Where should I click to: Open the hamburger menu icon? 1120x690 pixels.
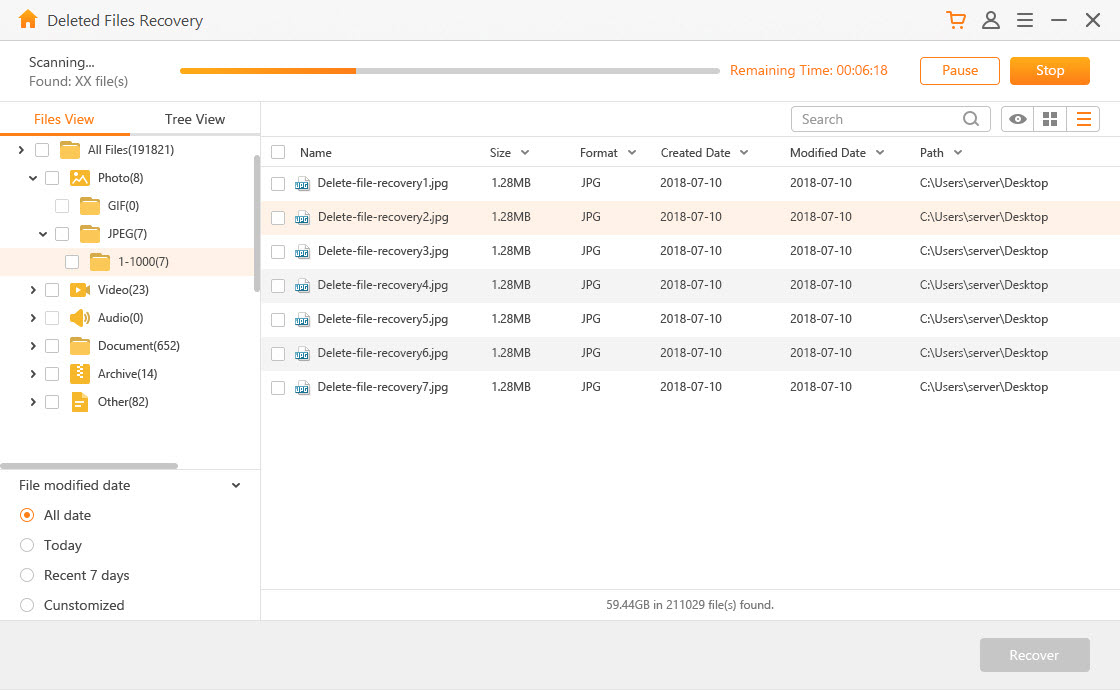[x=1024, y=20]
